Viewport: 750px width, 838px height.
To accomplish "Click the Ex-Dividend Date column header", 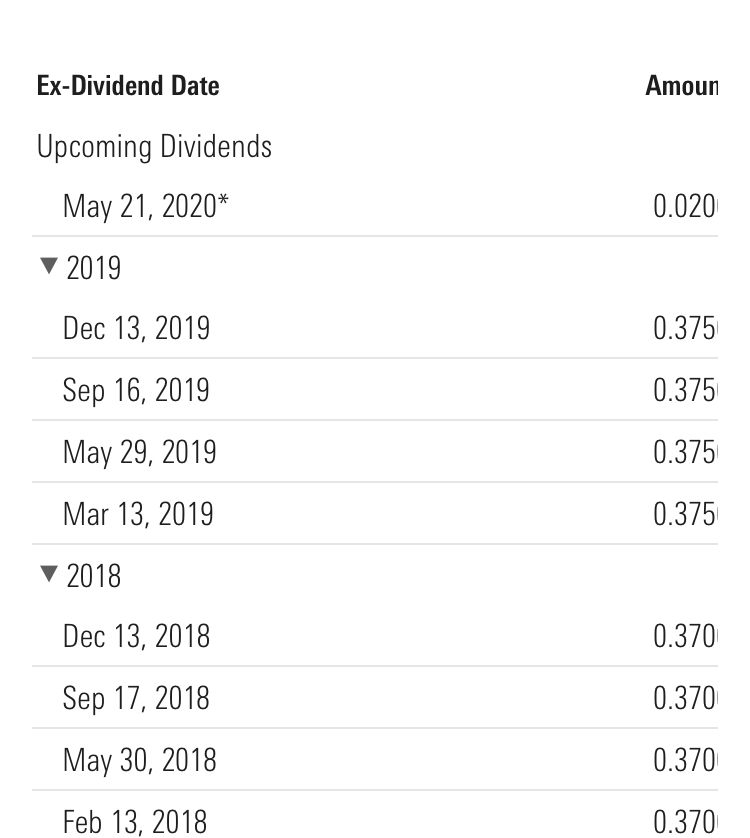I will [128, 86].
